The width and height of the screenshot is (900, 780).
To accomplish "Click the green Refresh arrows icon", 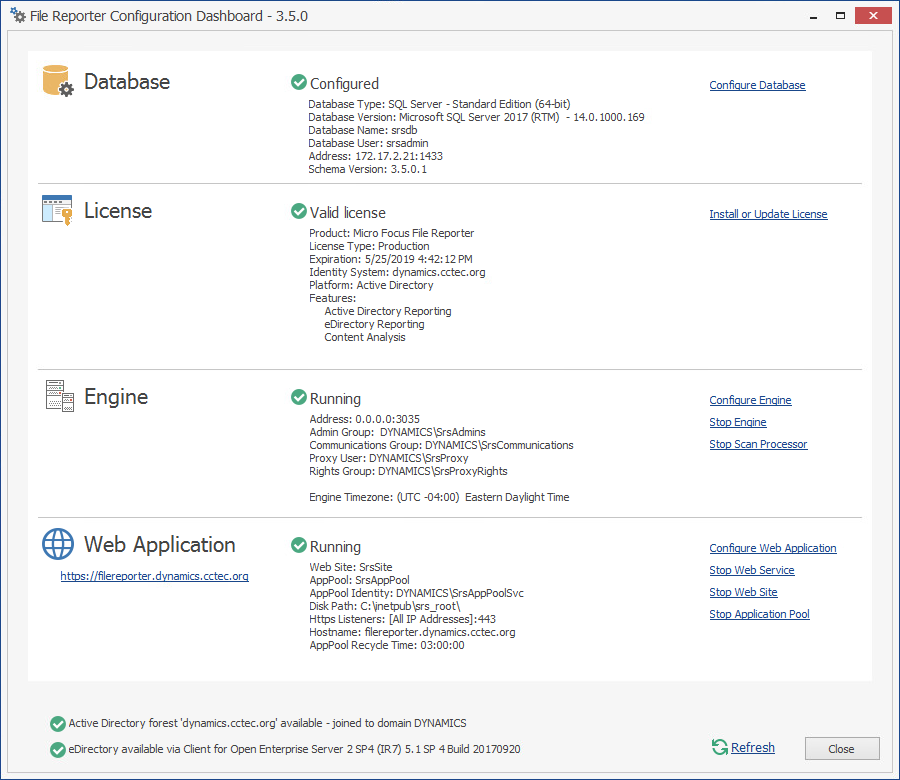I will pos(719,747).
